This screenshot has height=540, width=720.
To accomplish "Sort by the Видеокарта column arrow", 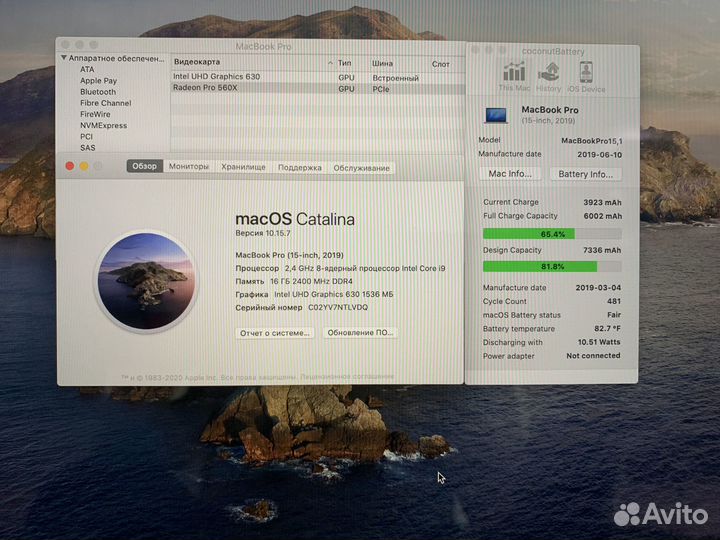I will pos(331,63).
